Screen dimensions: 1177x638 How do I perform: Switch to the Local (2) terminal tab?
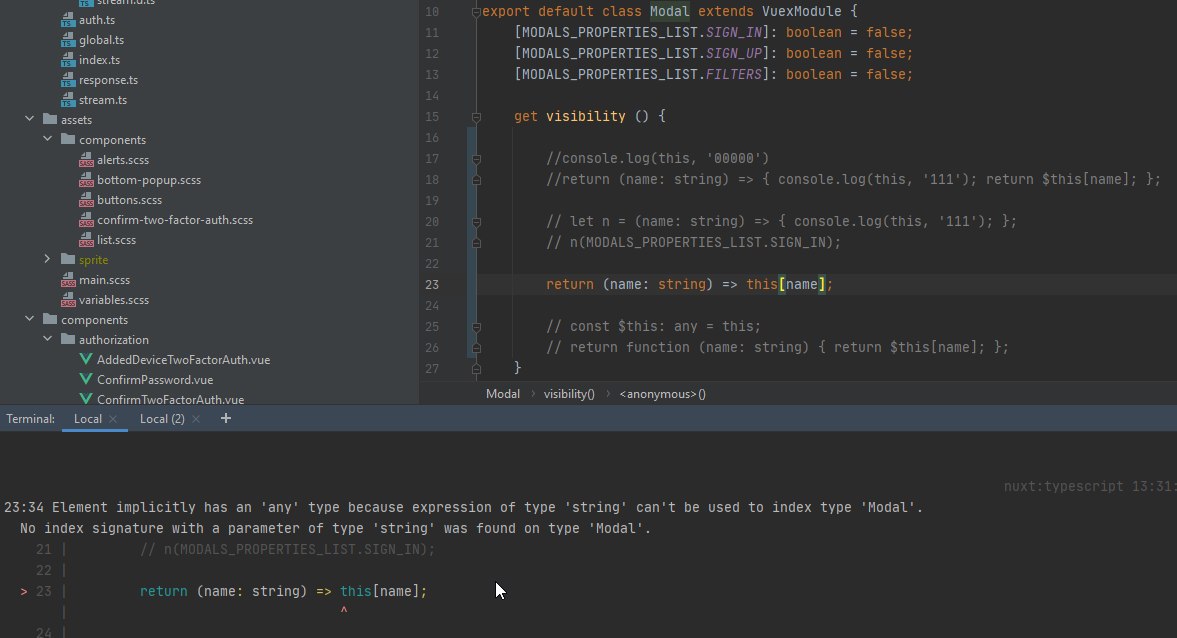click(x=161, y=419)
